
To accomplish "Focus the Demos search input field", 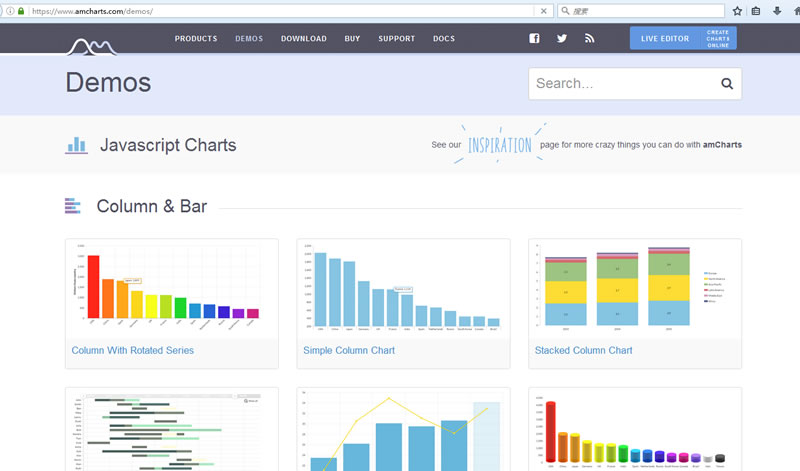I will 620,84.
